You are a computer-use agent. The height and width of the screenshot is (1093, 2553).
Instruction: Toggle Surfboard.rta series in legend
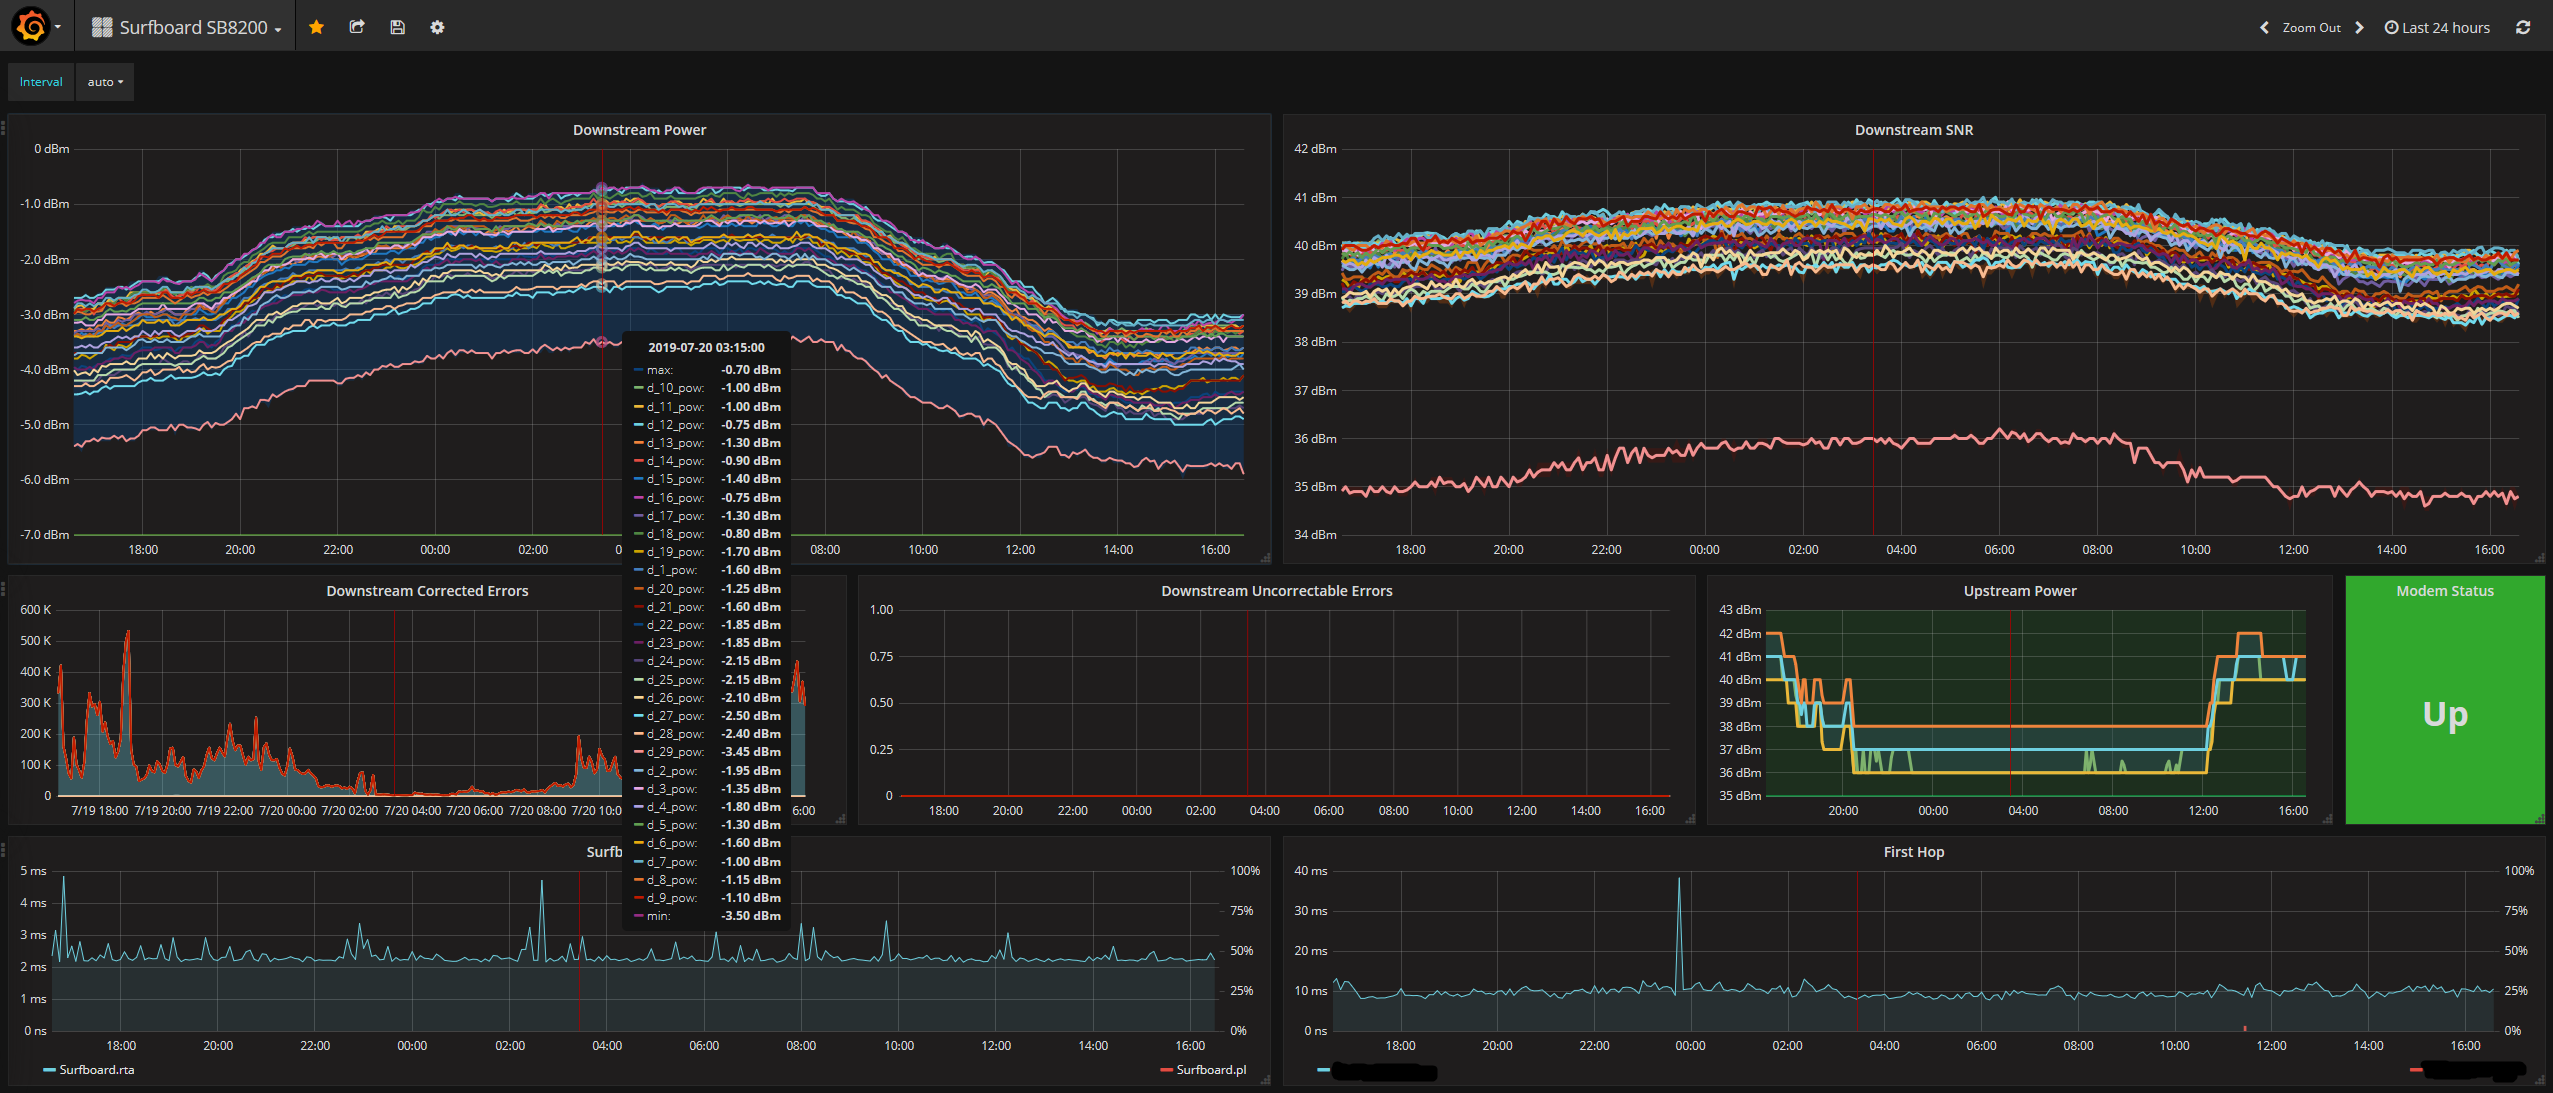[x=97, y=1069]
